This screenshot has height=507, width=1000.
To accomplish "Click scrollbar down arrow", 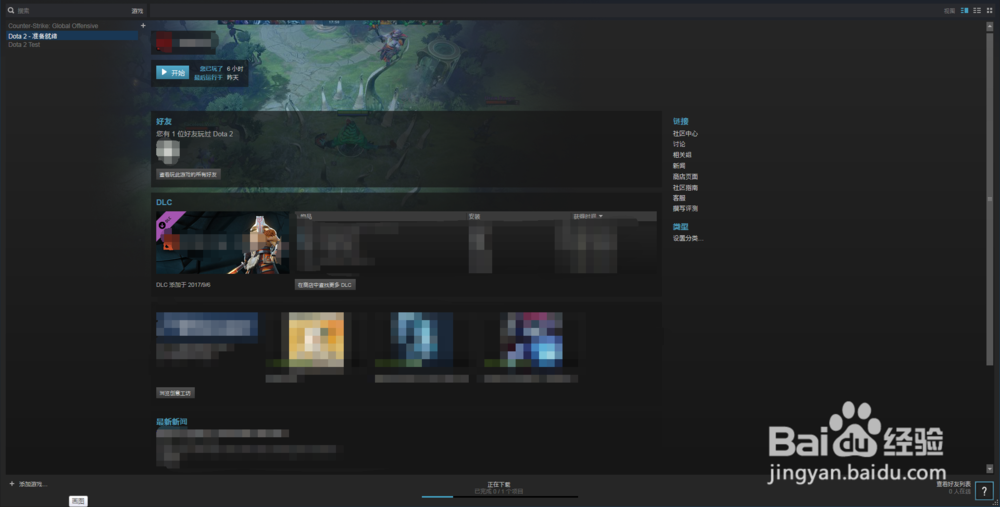I will [x=990, y=469].
